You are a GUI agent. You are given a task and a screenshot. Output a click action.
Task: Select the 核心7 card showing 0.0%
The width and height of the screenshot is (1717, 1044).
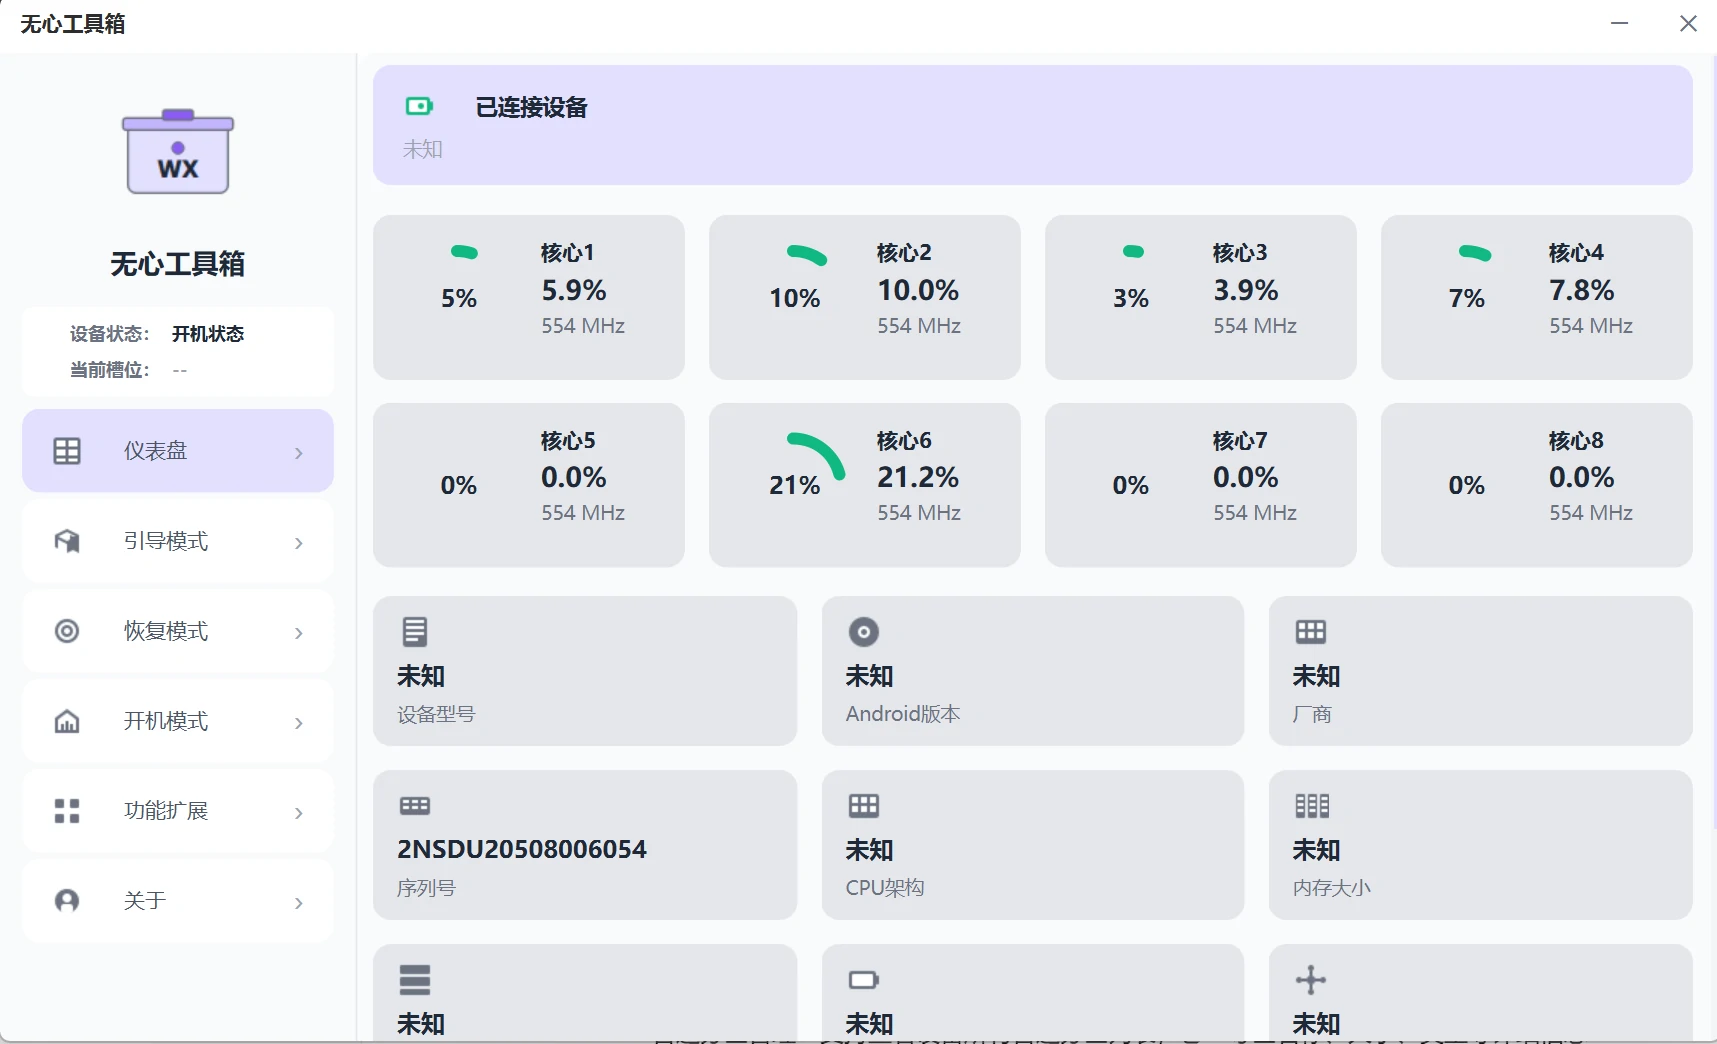point(1201,485)
